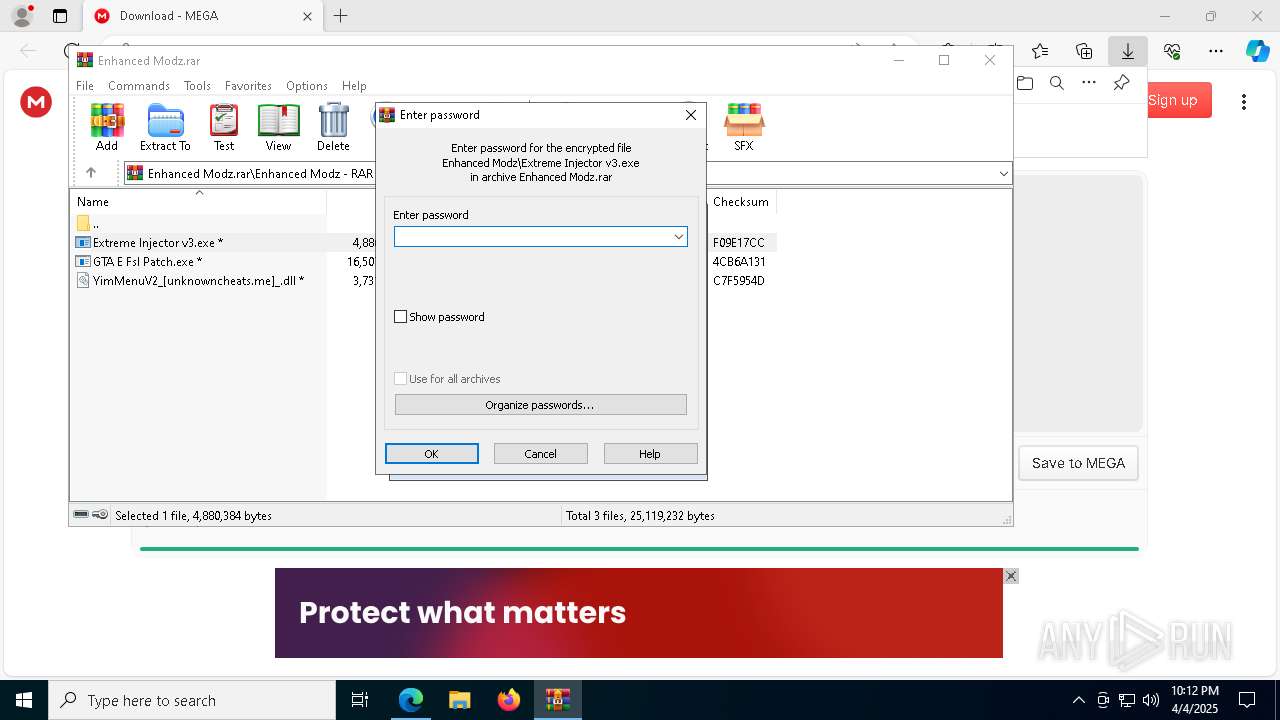Open folder icon in downloads panel
Viewport: 1280px width, 720px height.
1025,83
